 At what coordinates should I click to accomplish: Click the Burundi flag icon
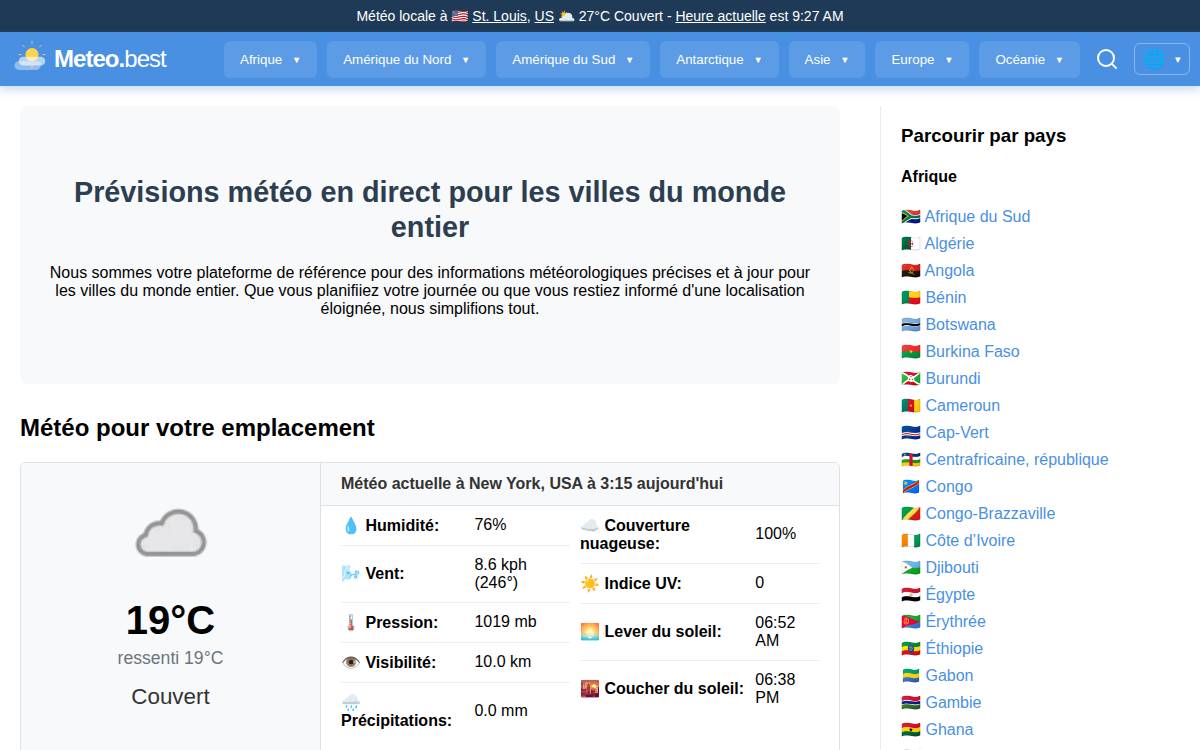coord(910,378)
